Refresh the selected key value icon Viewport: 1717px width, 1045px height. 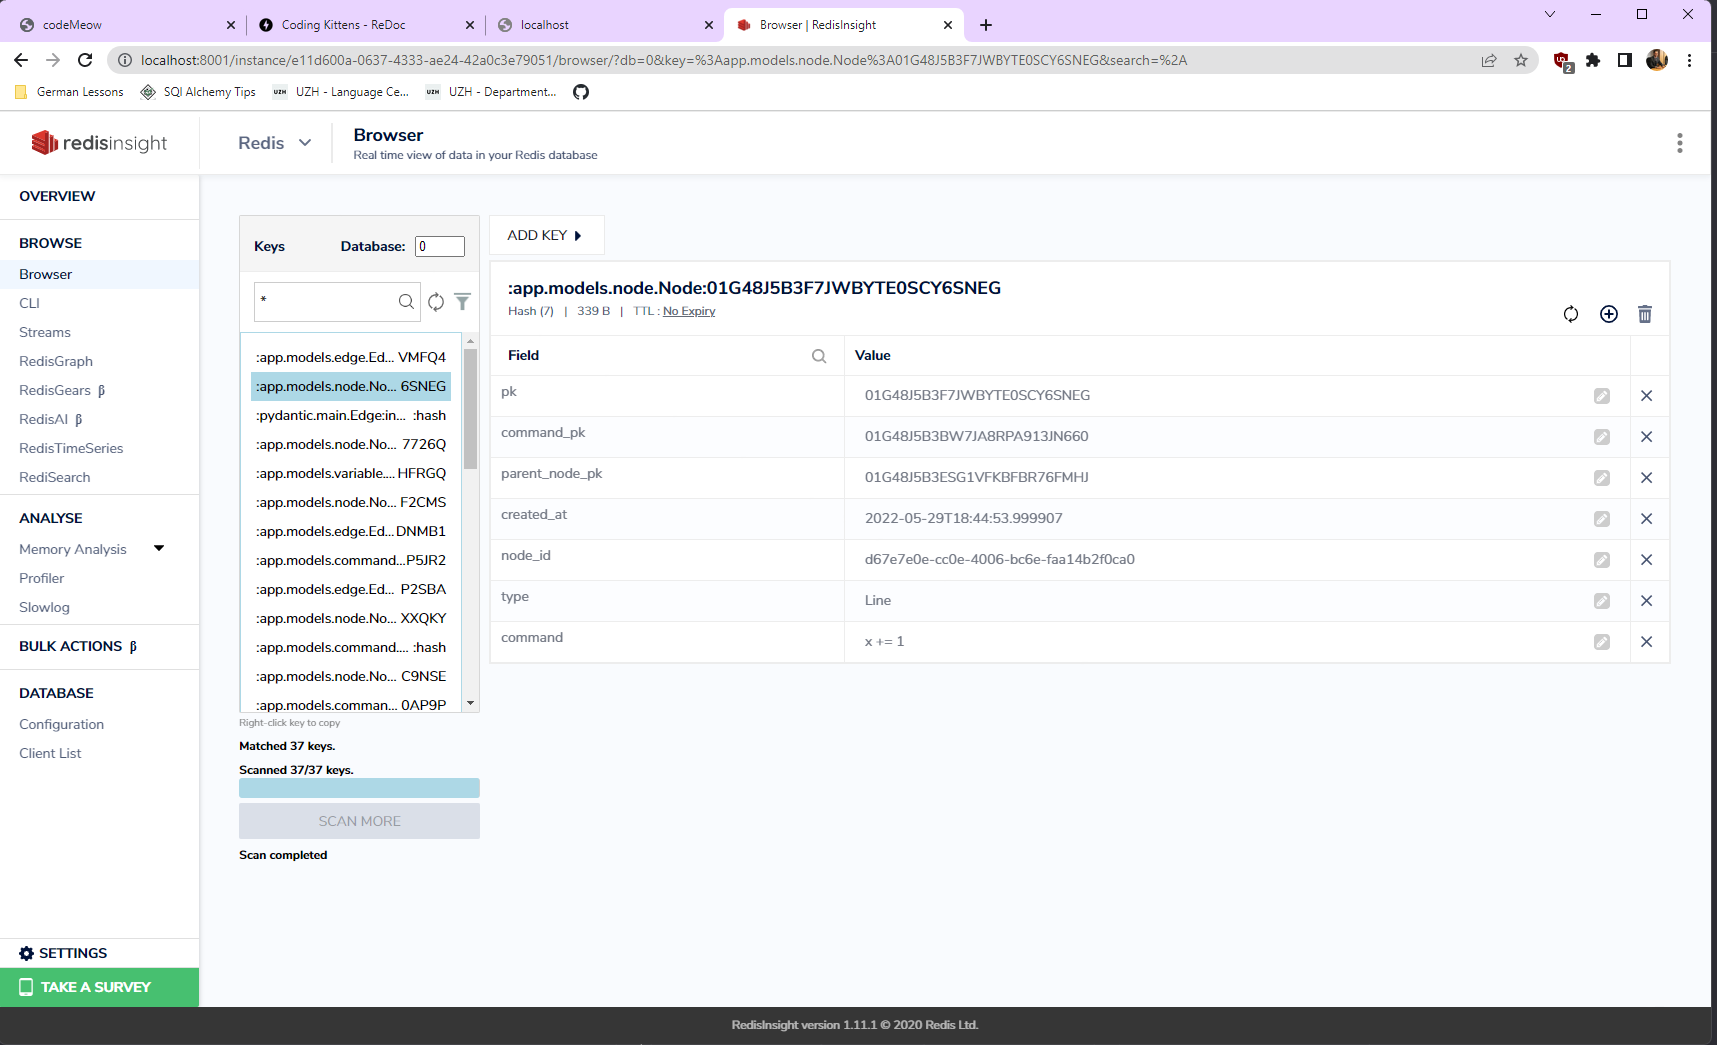point(1571,314)
